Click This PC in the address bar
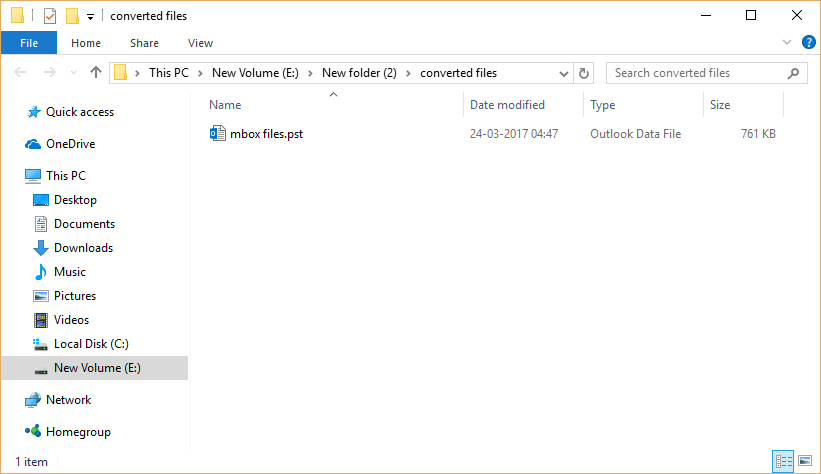The image size is (821, 474). (x=169, y=73)
